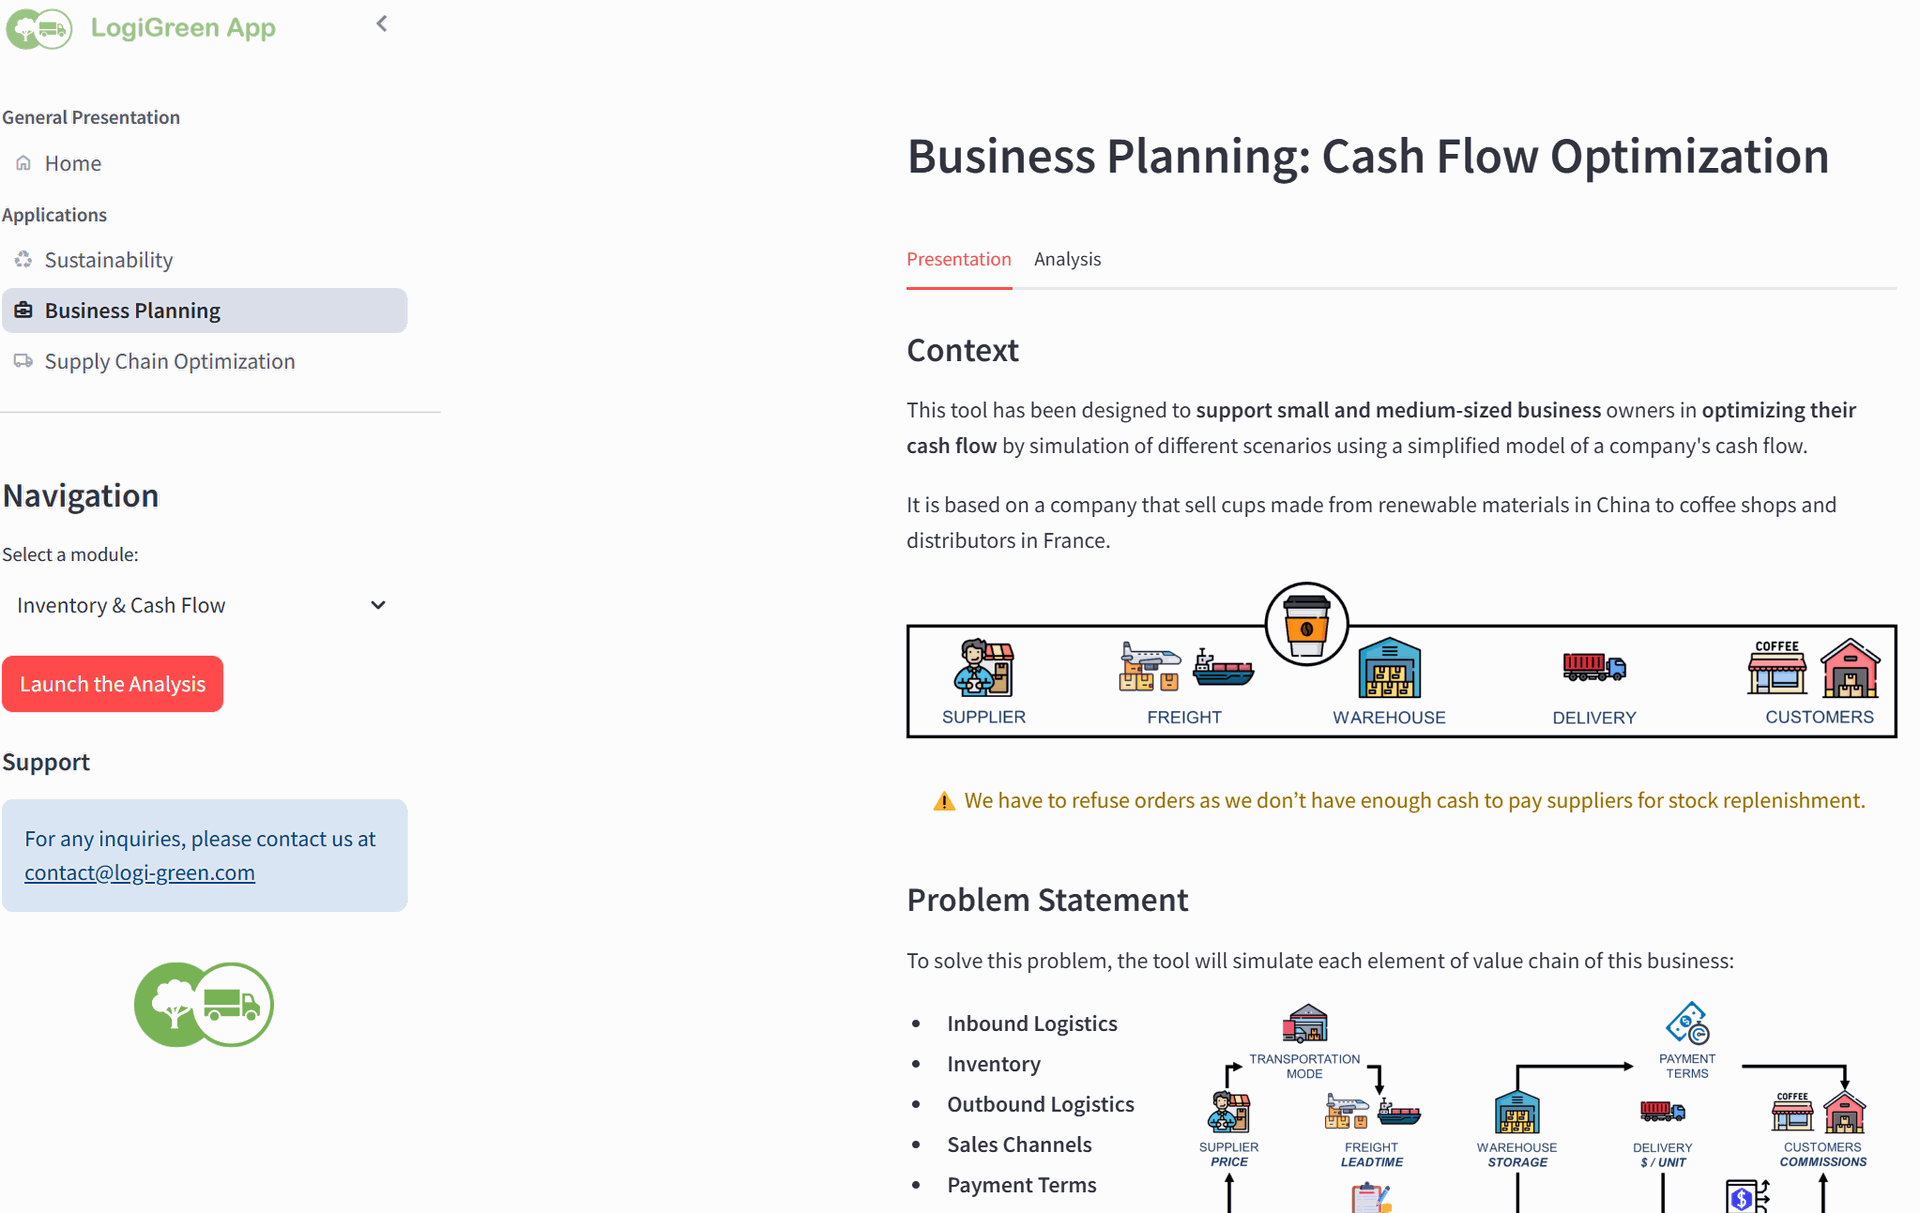Click the coffee cup icon in the diagram
This screenshot has height=1213, width=1920.
(1306, 624)
